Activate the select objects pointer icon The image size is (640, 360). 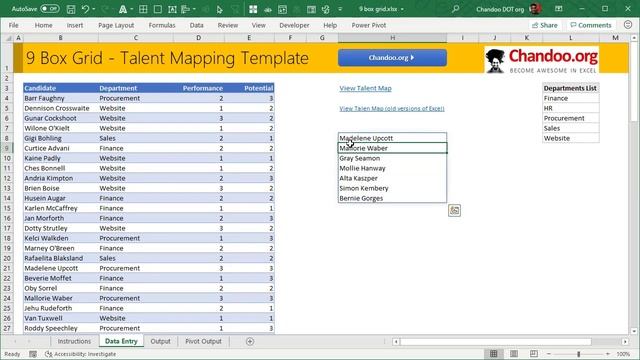point(220,9)
